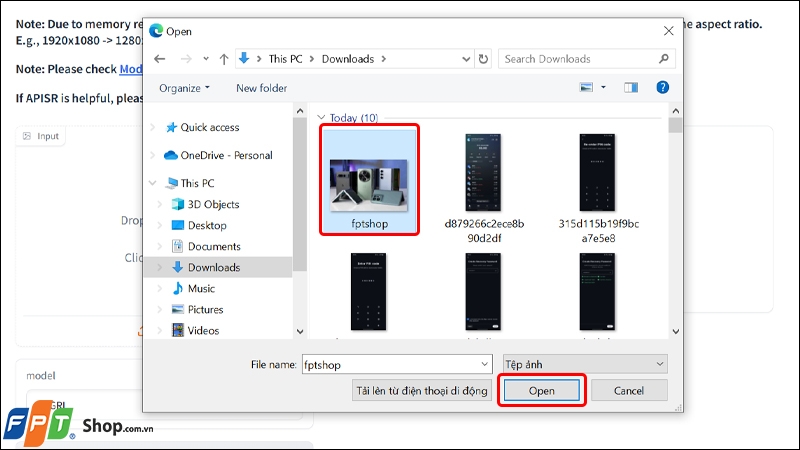Expand the Quick access node
Viewport: 800px width, 450px height.
click(x=153, y=128)
